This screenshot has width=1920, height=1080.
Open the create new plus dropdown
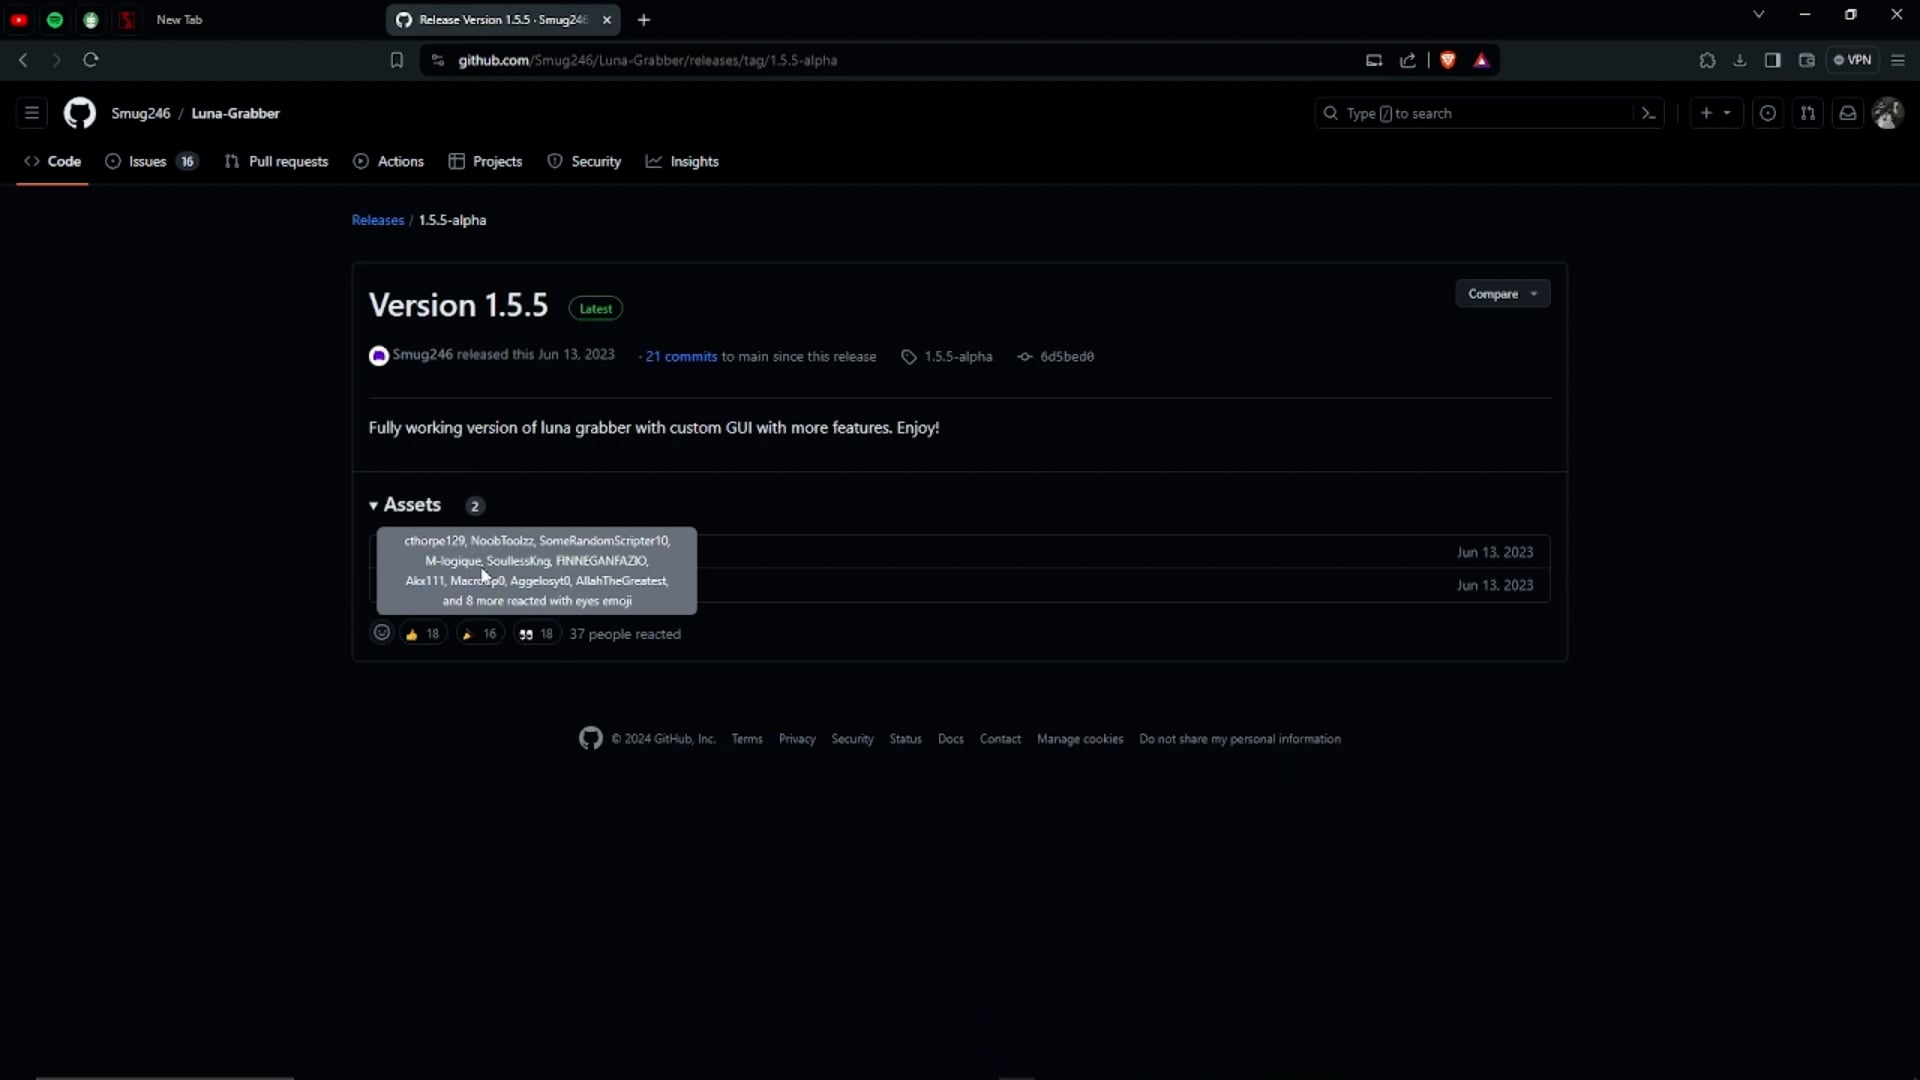tap(1715, 113)
